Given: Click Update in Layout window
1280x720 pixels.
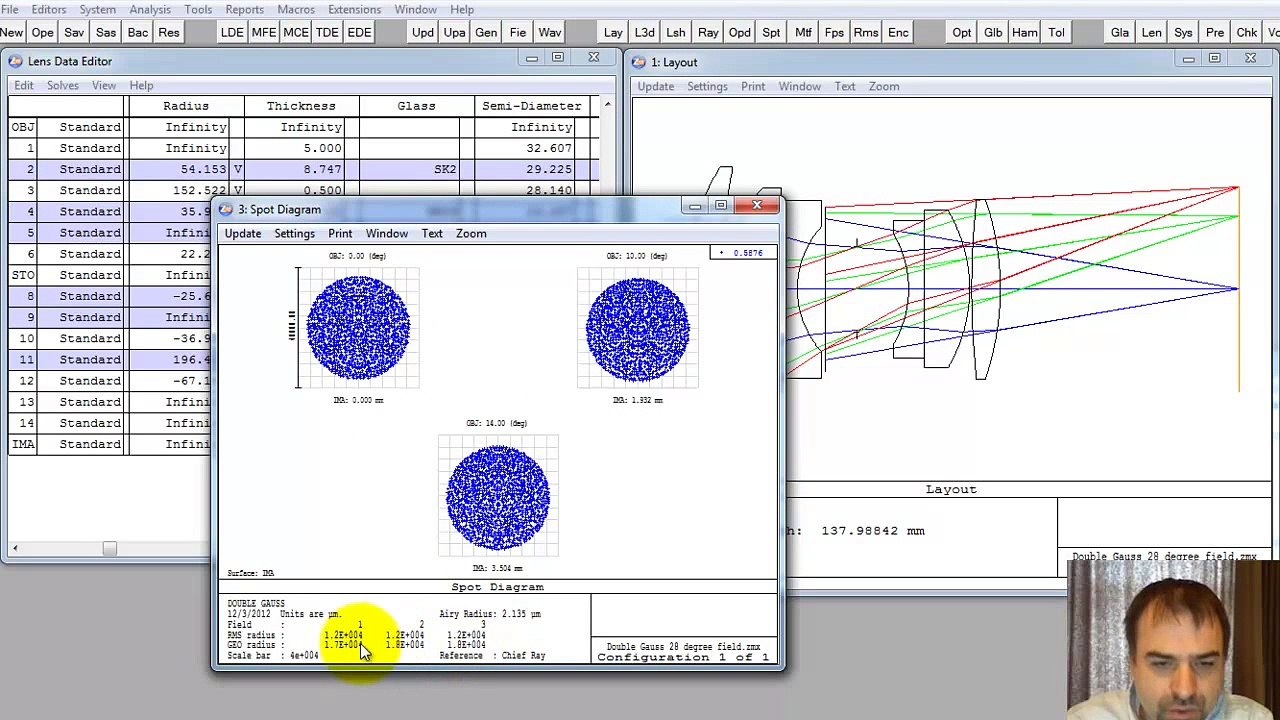Looking at the screenshot, I should click(x=656, y=86).
